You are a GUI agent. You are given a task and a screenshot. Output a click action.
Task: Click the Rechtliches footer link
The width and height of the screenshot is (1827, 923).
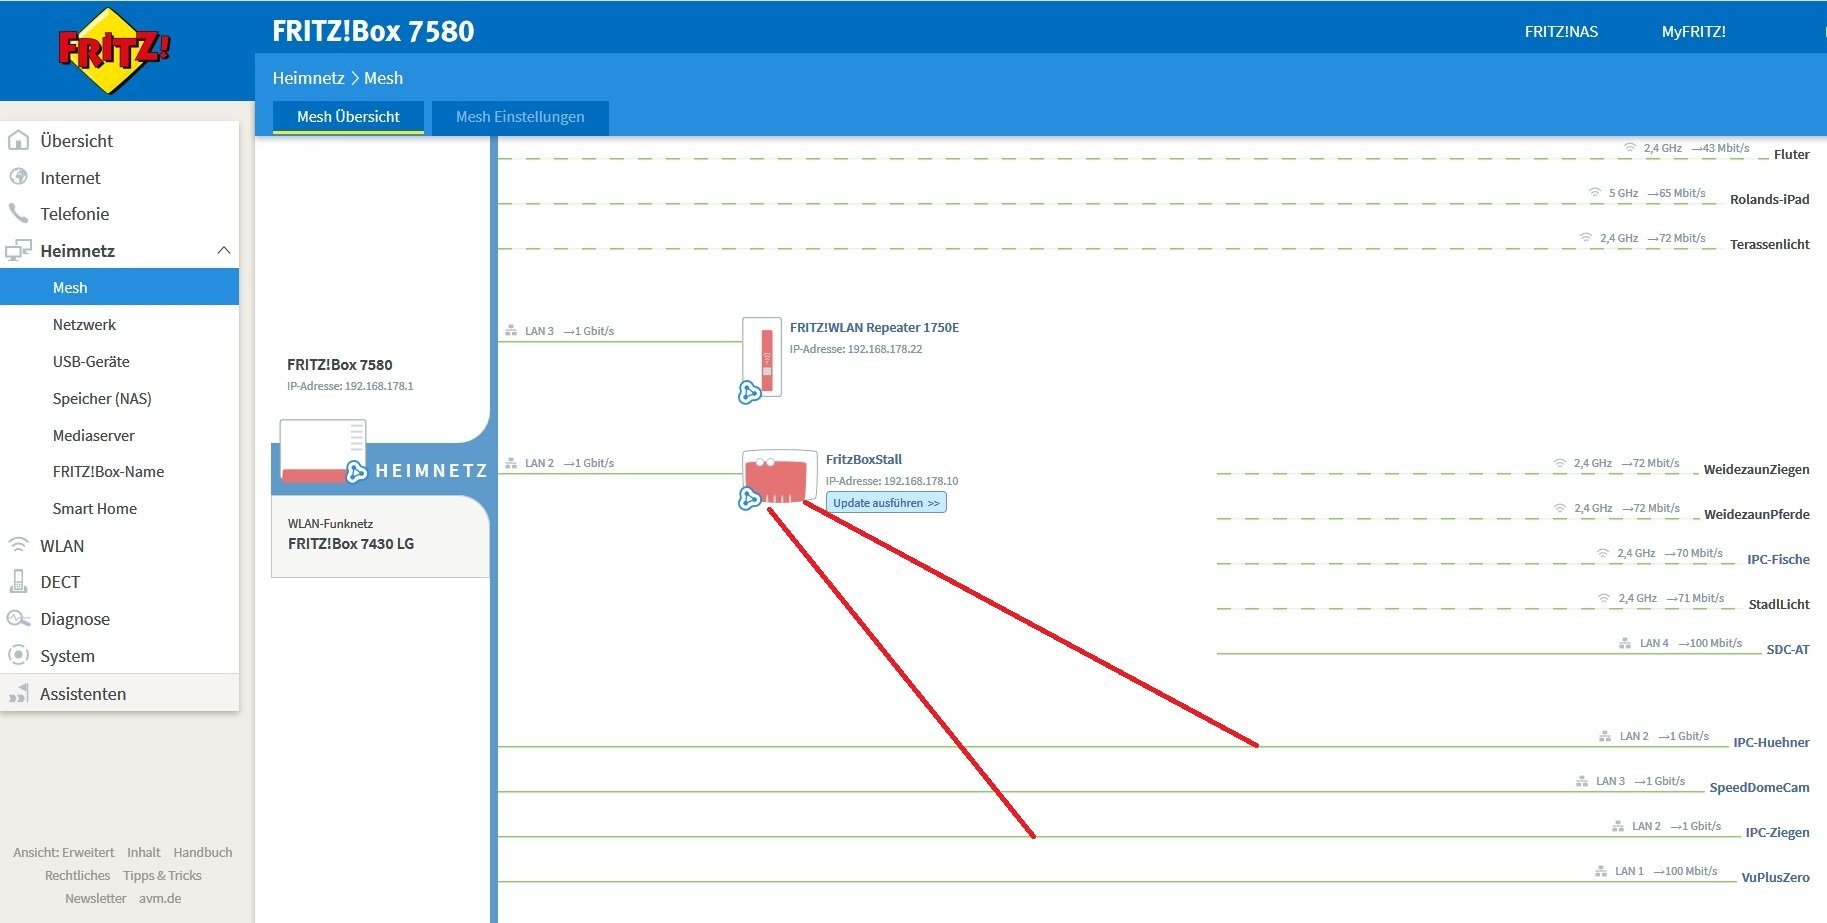pyautogui.click(x=77, y=875)
